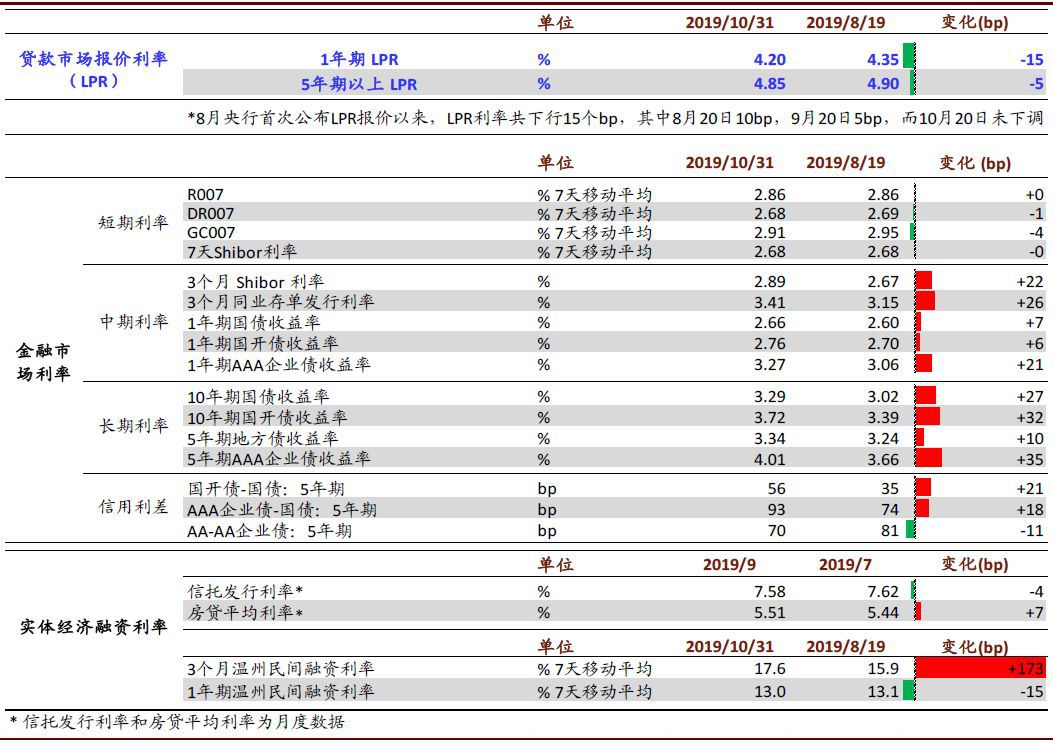This screenshot has width=1053, height=743.
Task: Click the 2.91 value for GC007
Action: [770, 232]
